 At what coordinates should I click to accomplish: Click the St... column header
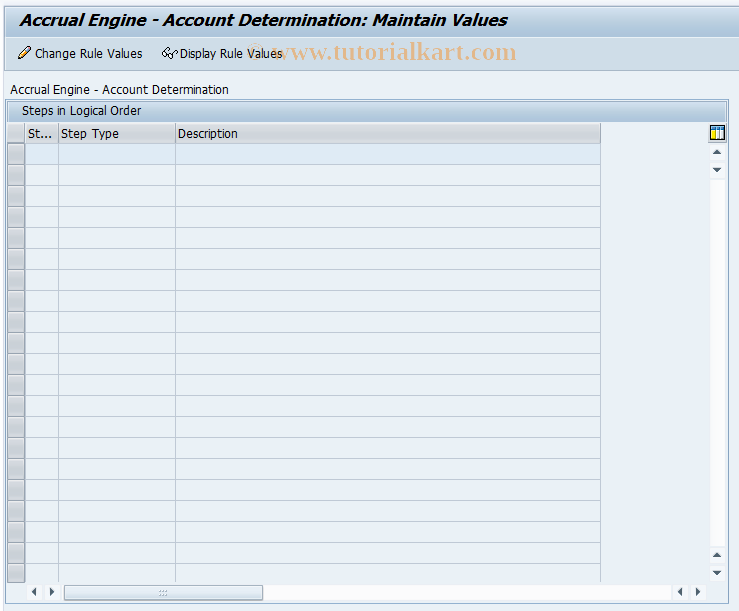(41, 133)
